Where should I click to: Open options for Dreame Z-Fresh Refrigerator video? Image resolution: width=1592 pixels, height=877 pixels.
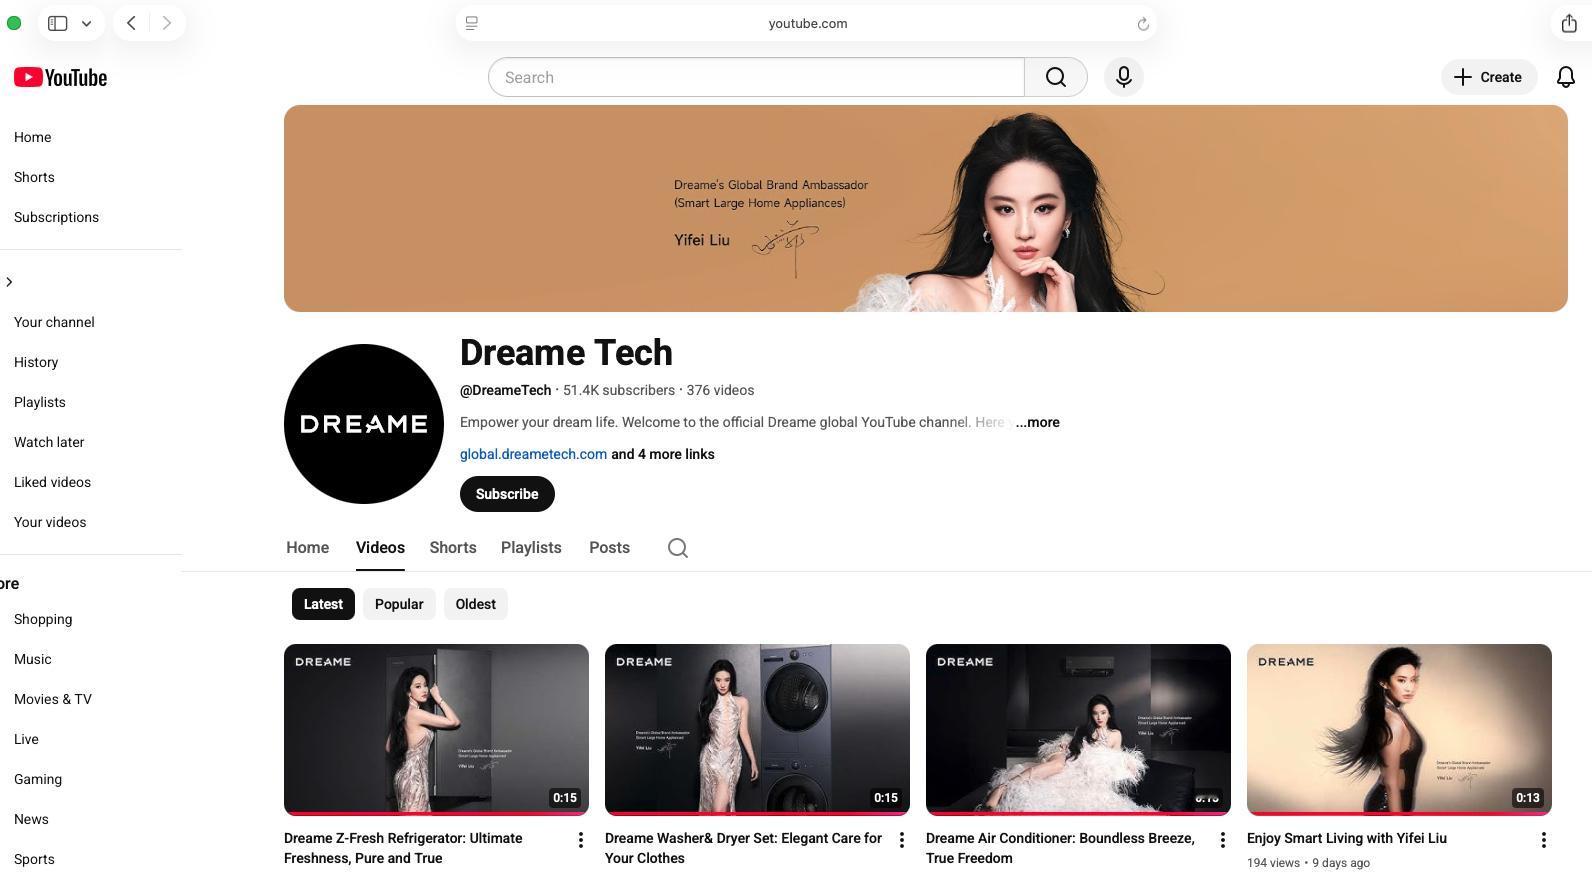[580, 840]
